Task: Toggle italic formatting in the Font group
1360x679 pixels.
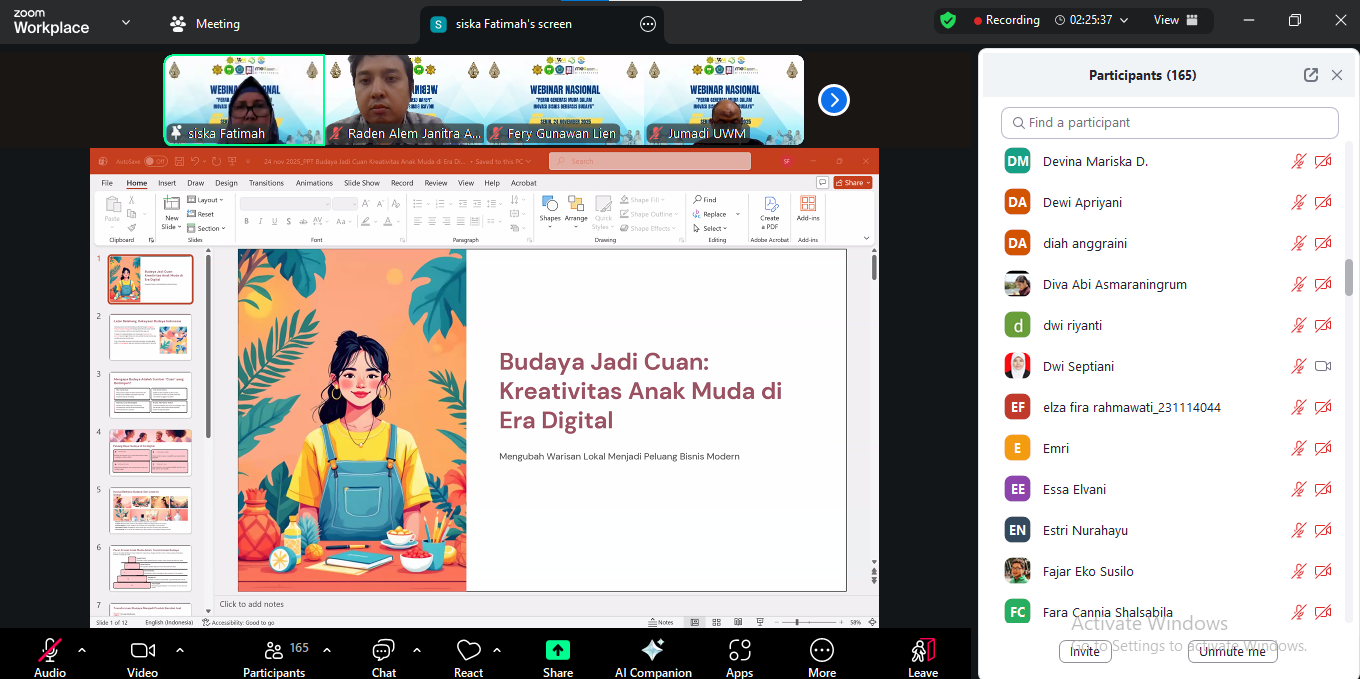Action: pos(260,221)
